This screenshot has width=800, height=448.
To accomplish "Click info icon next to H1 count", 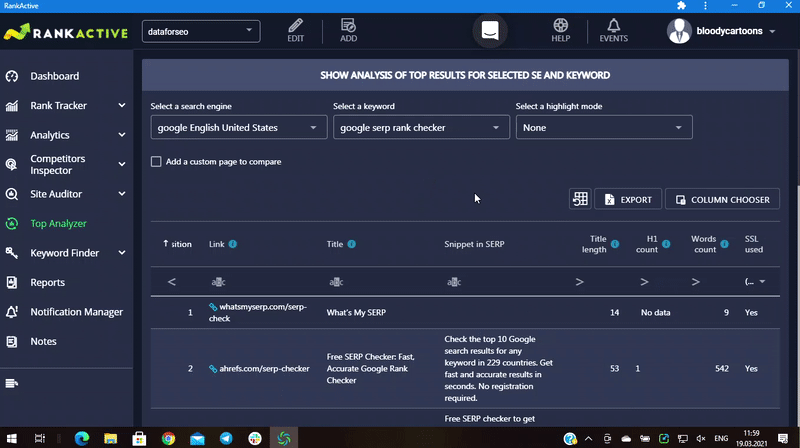I will tap(666, 244).
